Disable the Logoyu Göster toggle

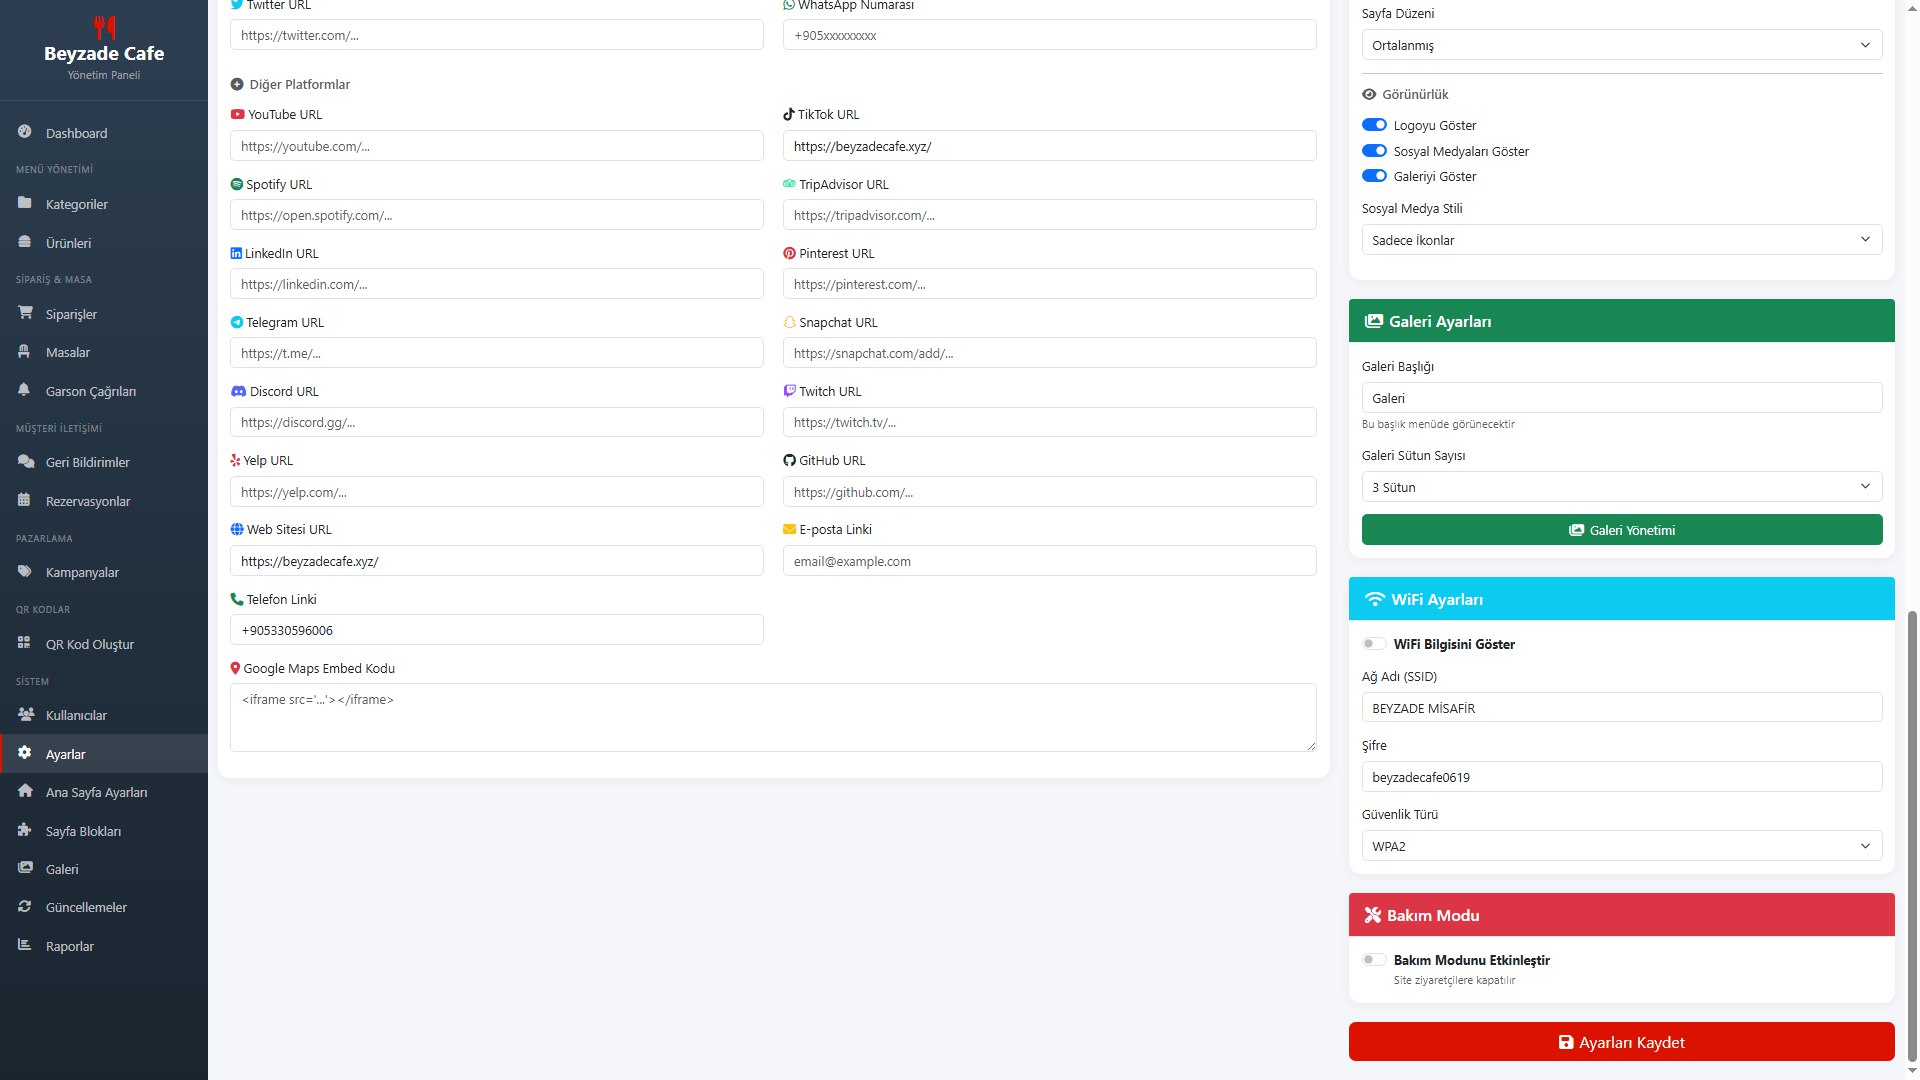pos(1374,125)
